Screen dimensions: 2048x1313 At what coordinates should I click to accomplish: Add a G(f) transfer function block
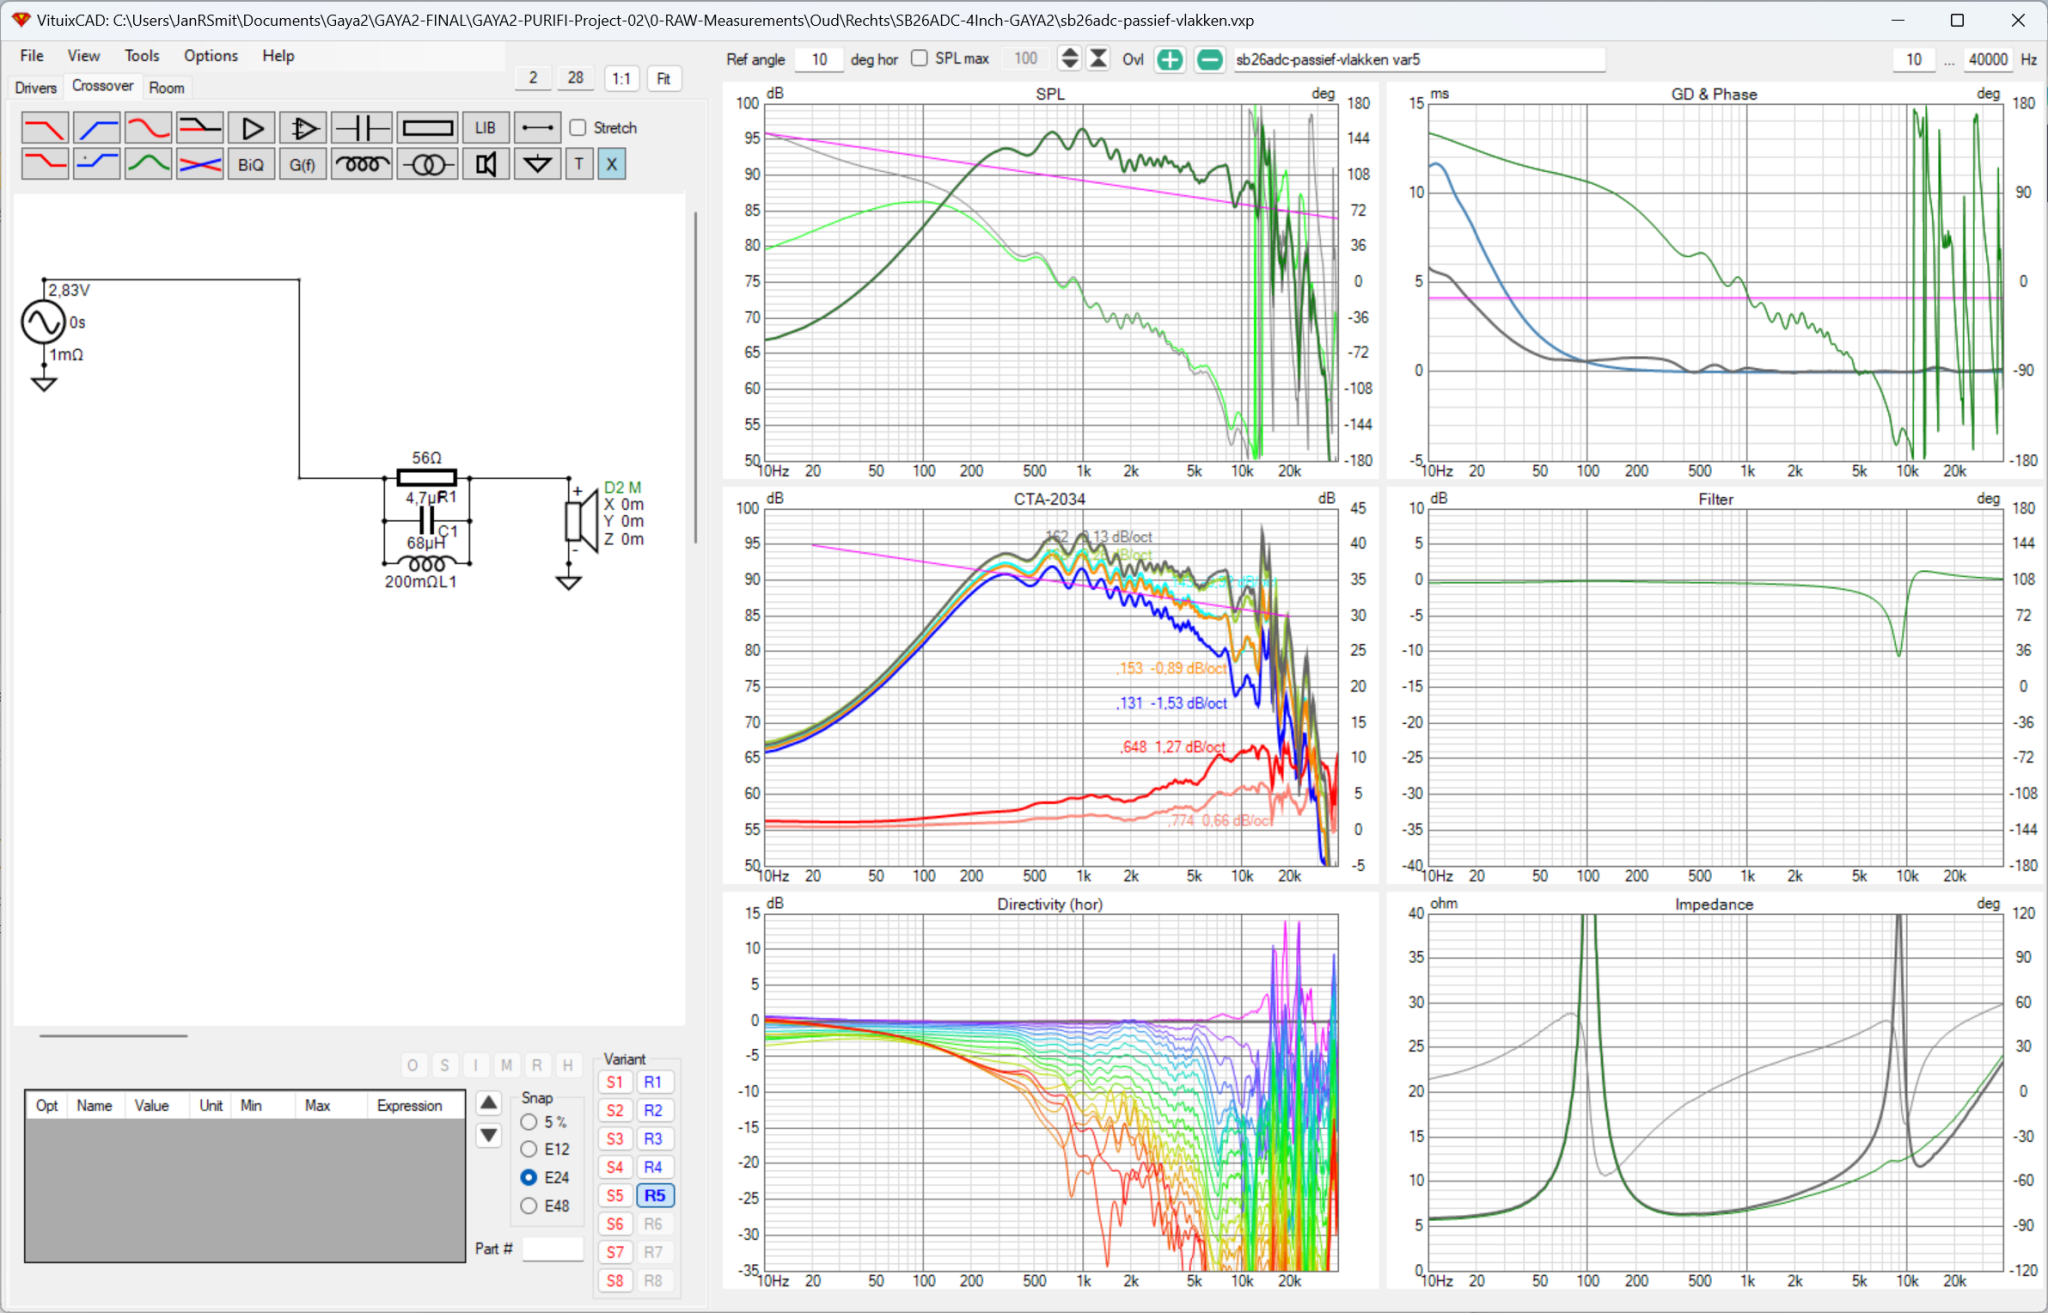pos(303,164)
